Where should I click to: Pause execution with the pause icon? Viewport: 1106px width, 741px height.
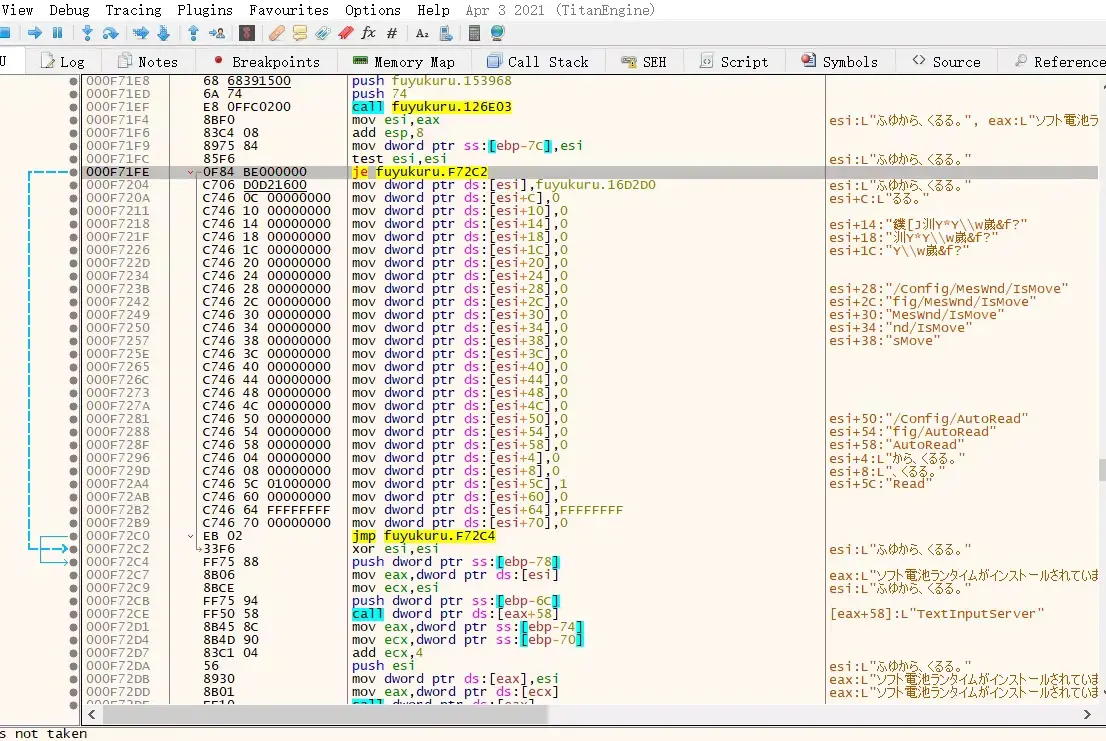[58, 32]
